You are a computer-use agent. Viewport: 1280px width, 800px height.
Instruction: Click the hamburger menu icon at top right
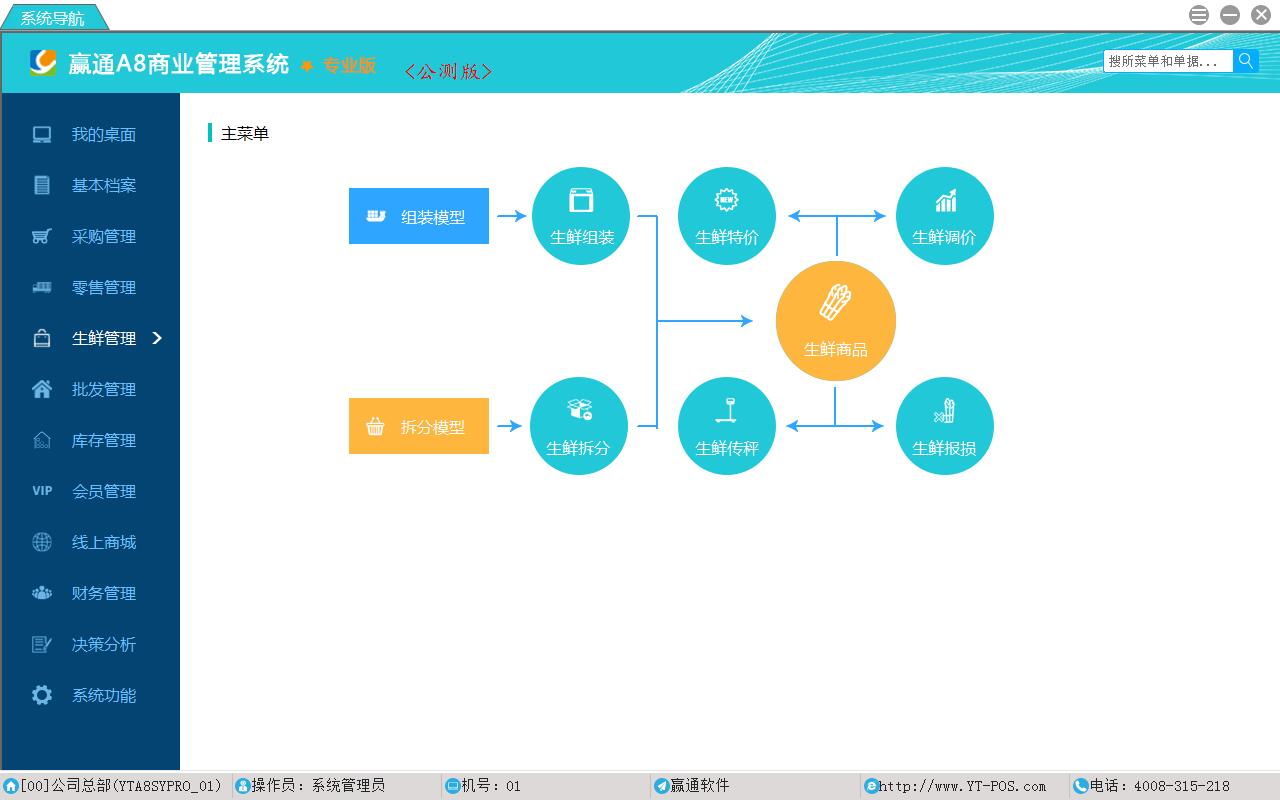(1199, 15)
